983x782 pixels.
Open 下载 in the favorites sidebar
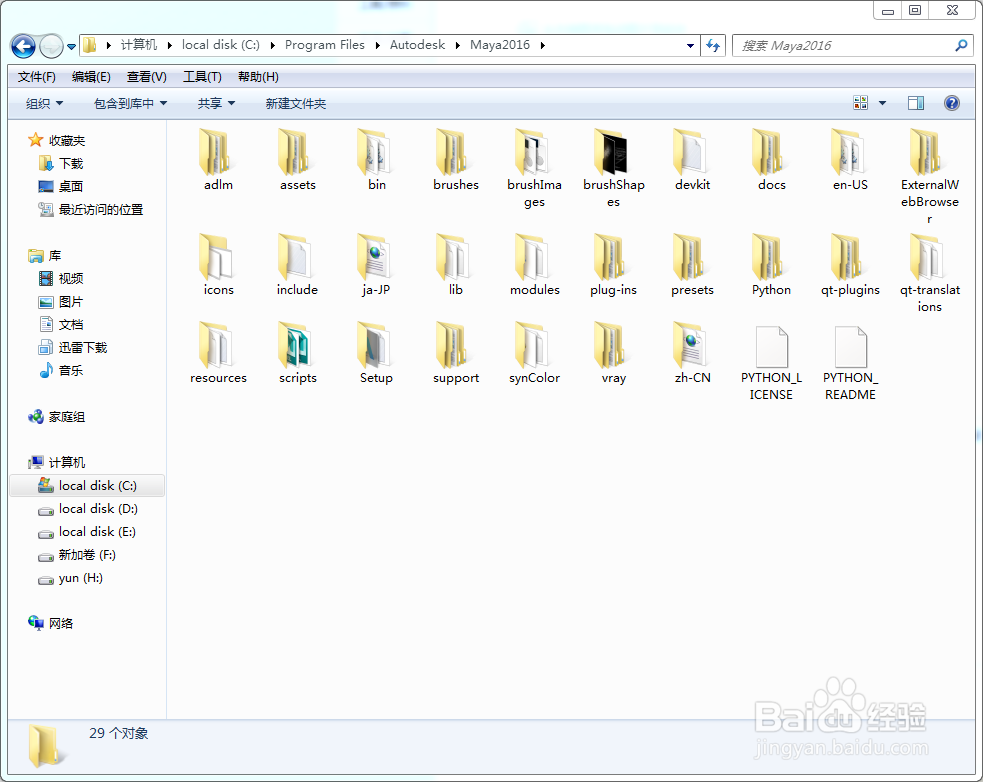pos(61,164)
